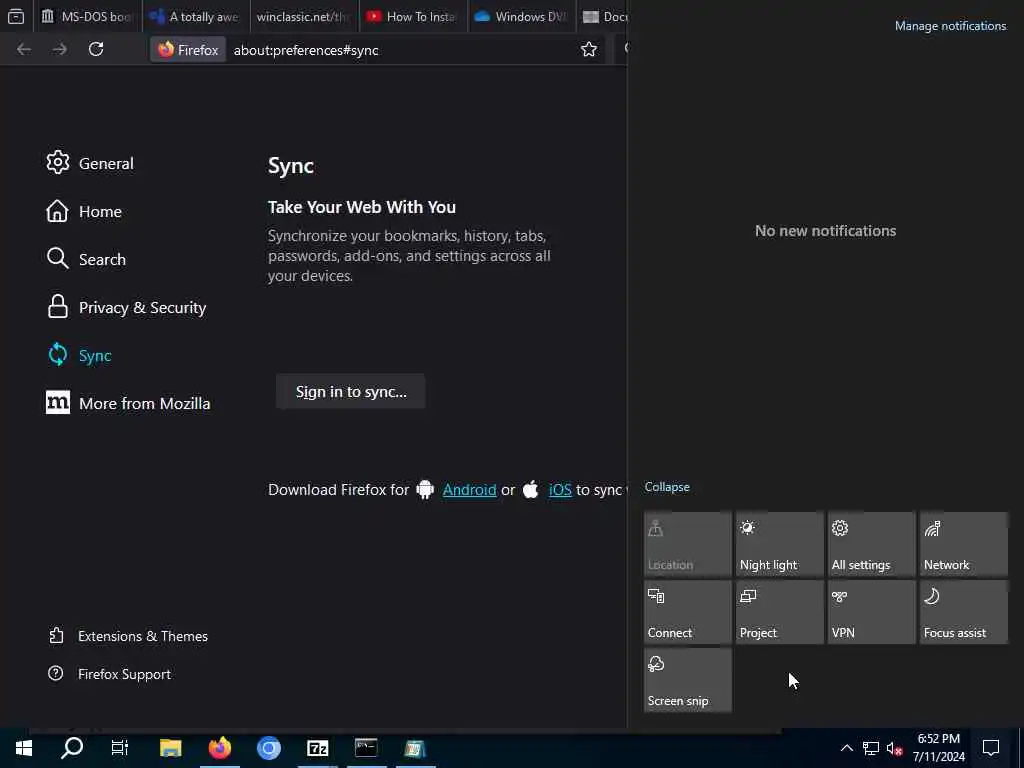This screenshot has width=1024, height=768.
Task: Open Search settings category
Action: (86, 259)
